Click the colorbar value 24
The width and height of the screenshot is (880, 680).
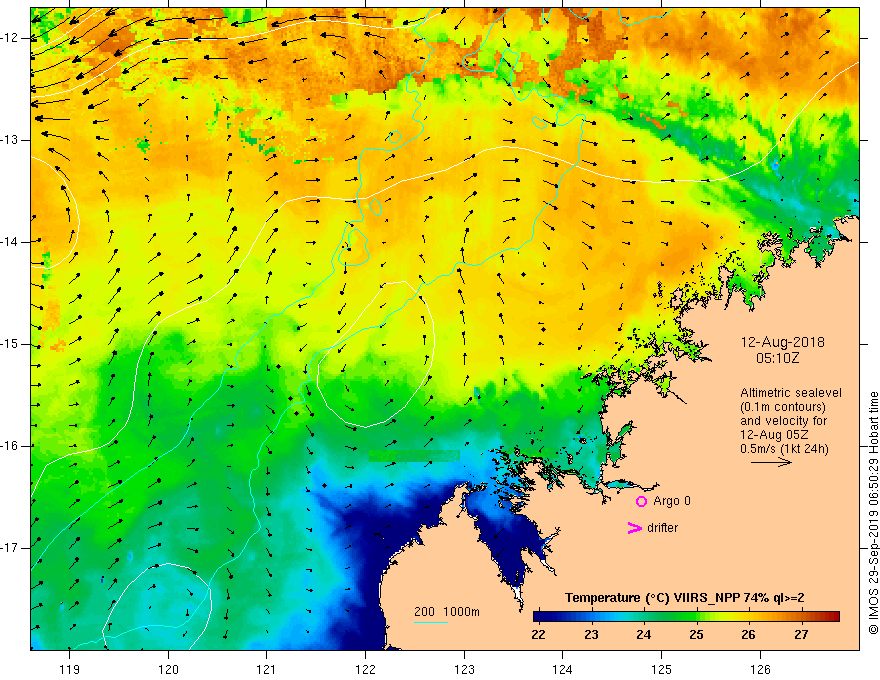[644, 635]
